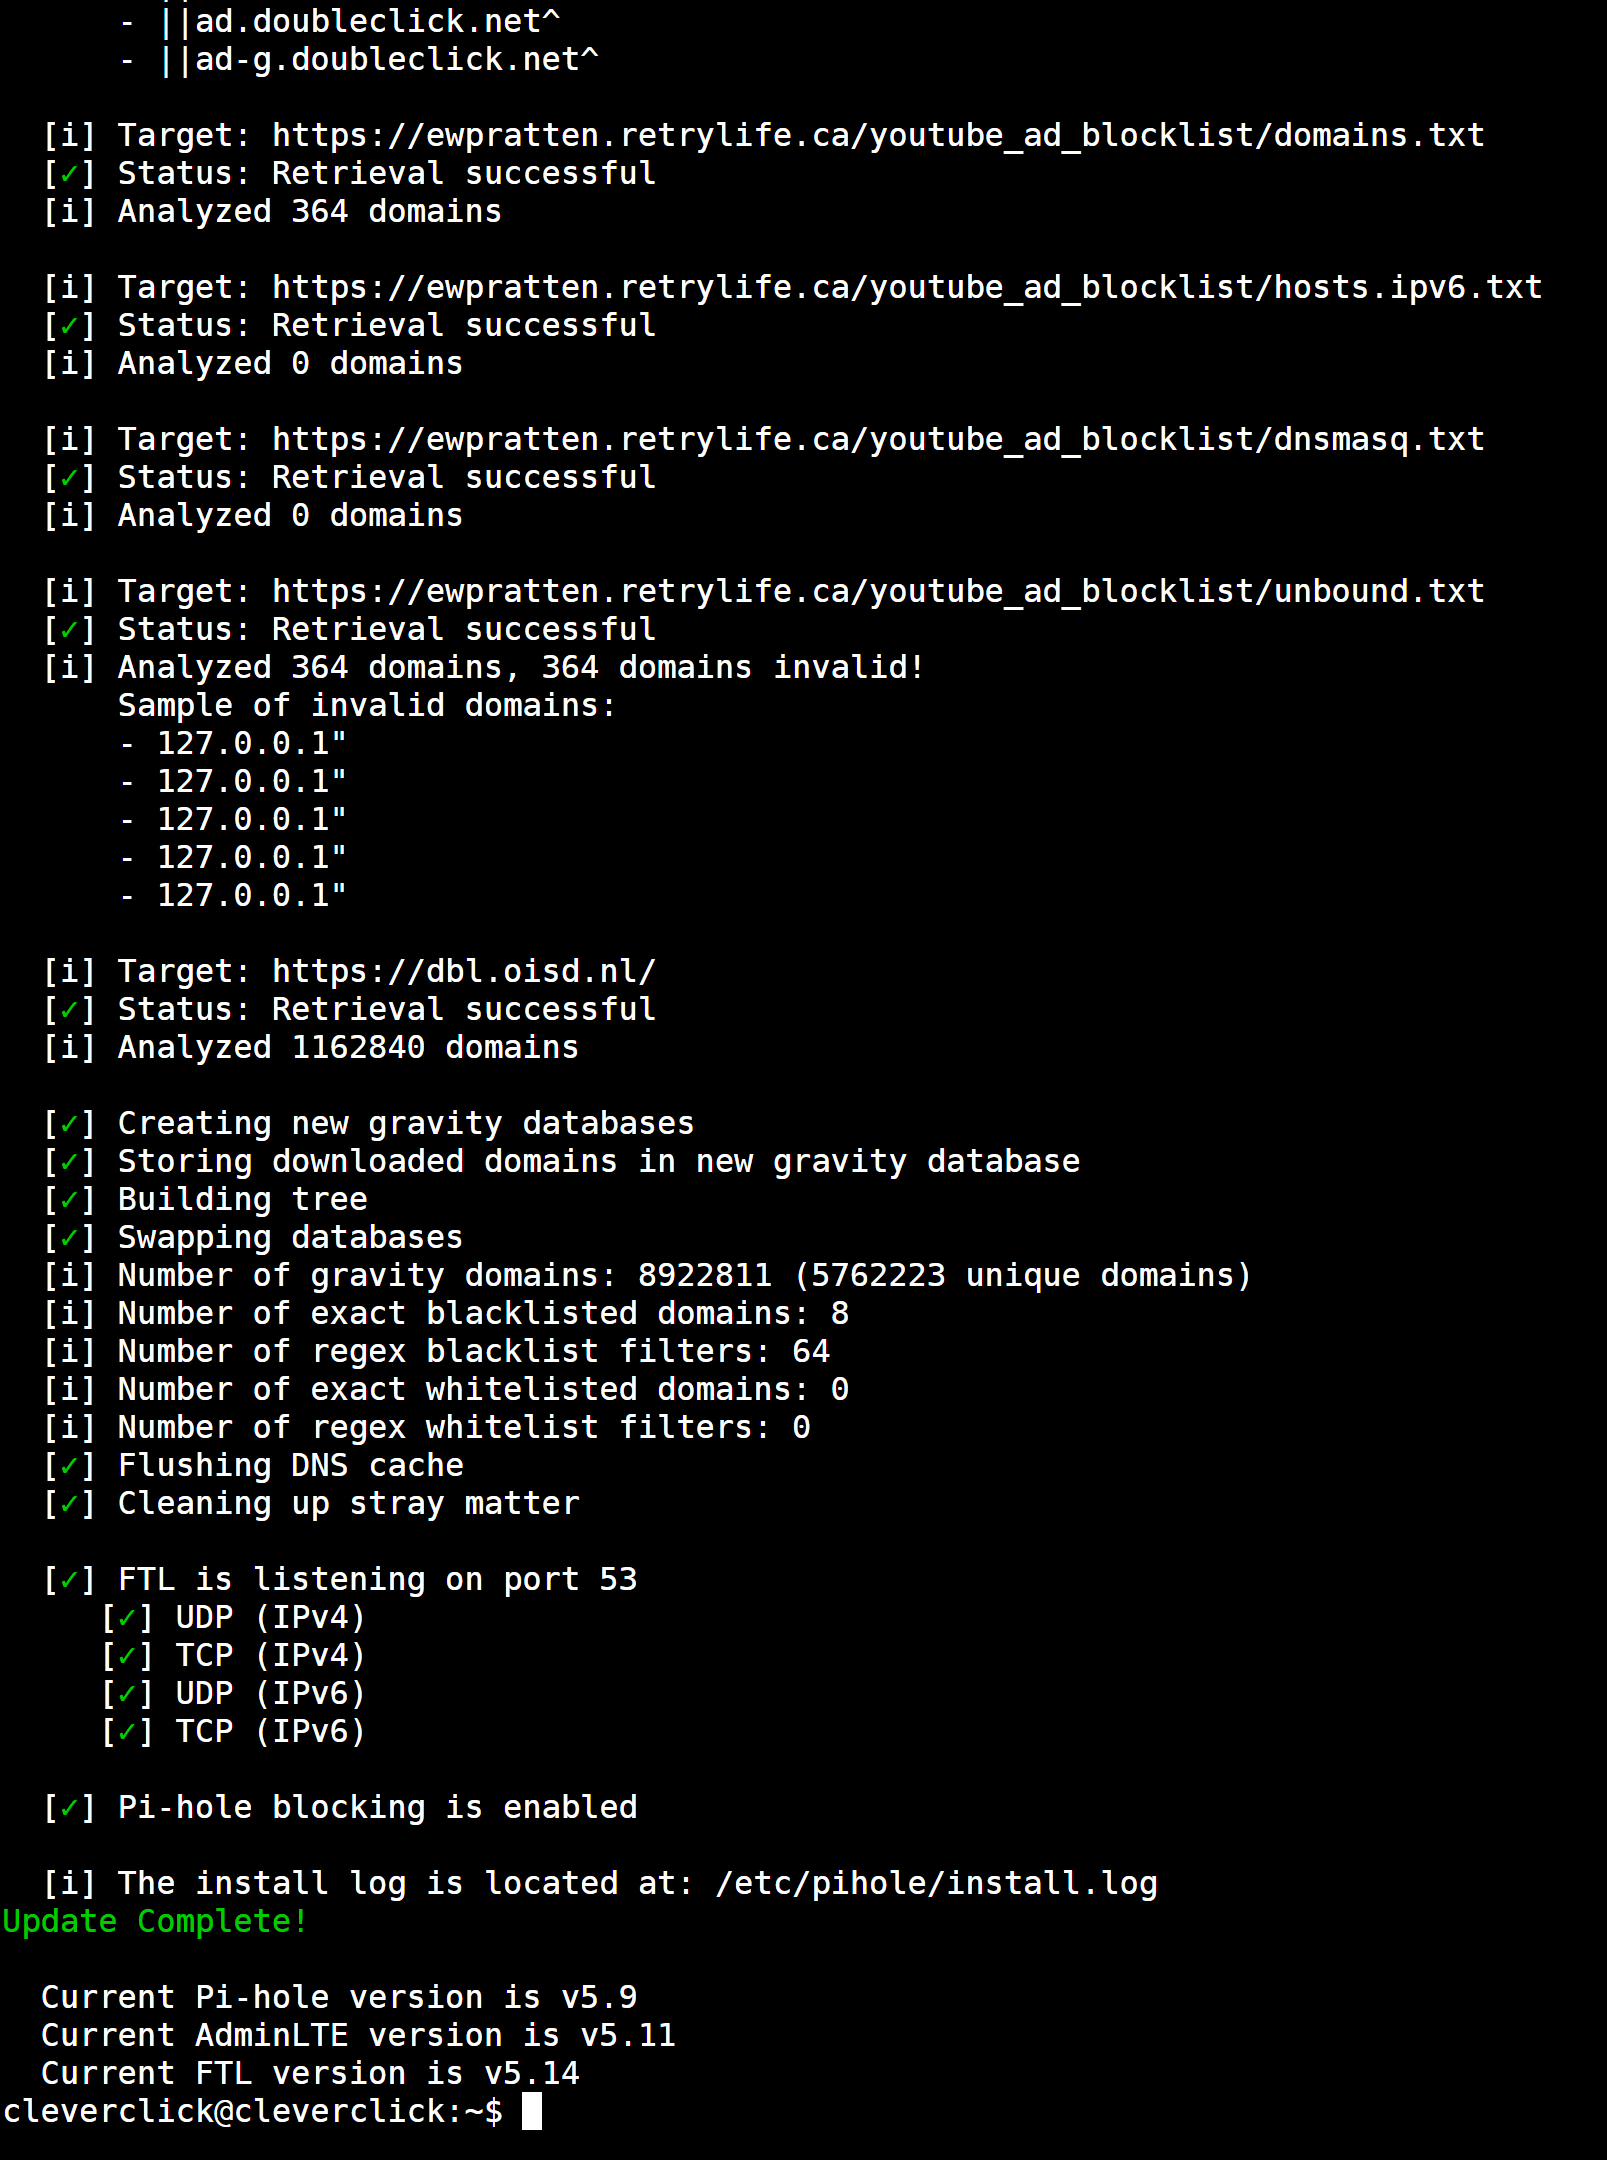Open the https://dbl.oisd.nl/ target URL
This screenshot has width=1607, height=2160.
pyautogui.click(x=463, y=971)
